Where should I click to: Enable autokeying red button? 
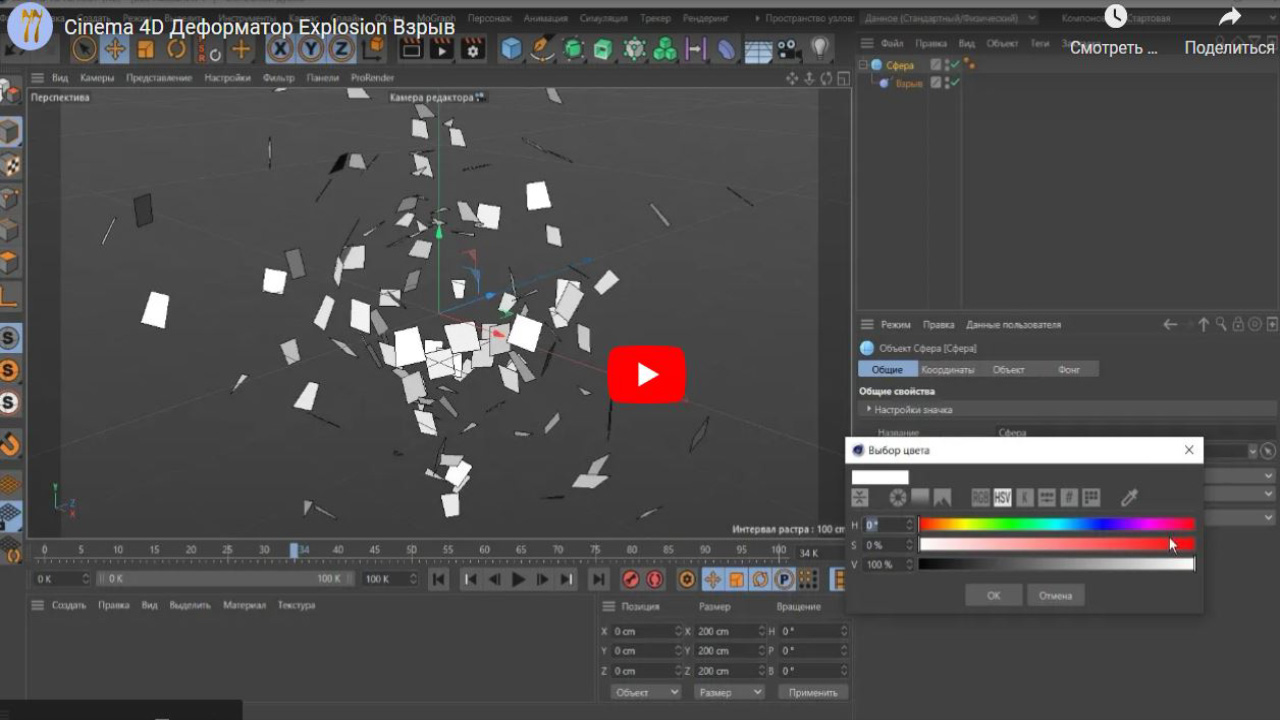click(x=655, y=579)
